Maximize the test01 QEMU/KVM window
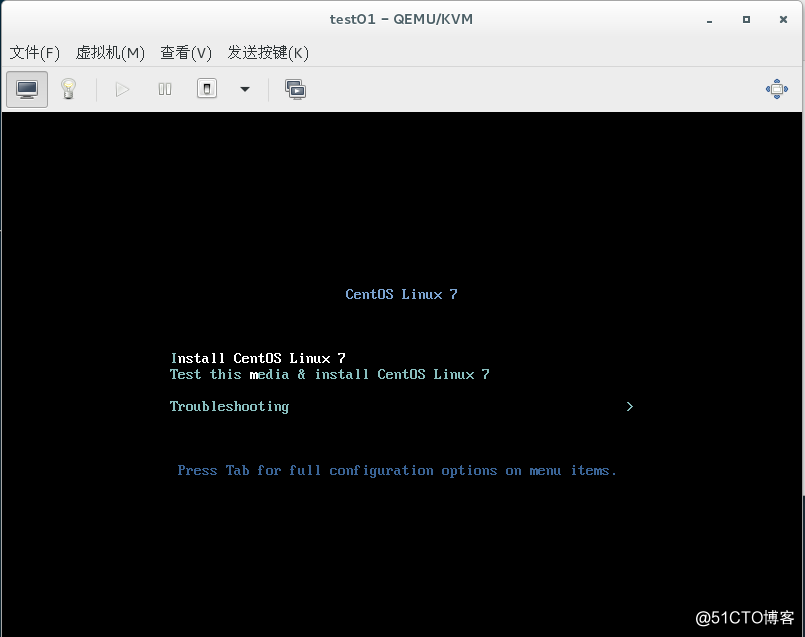805x637 pixels. (x=746, y=20)
